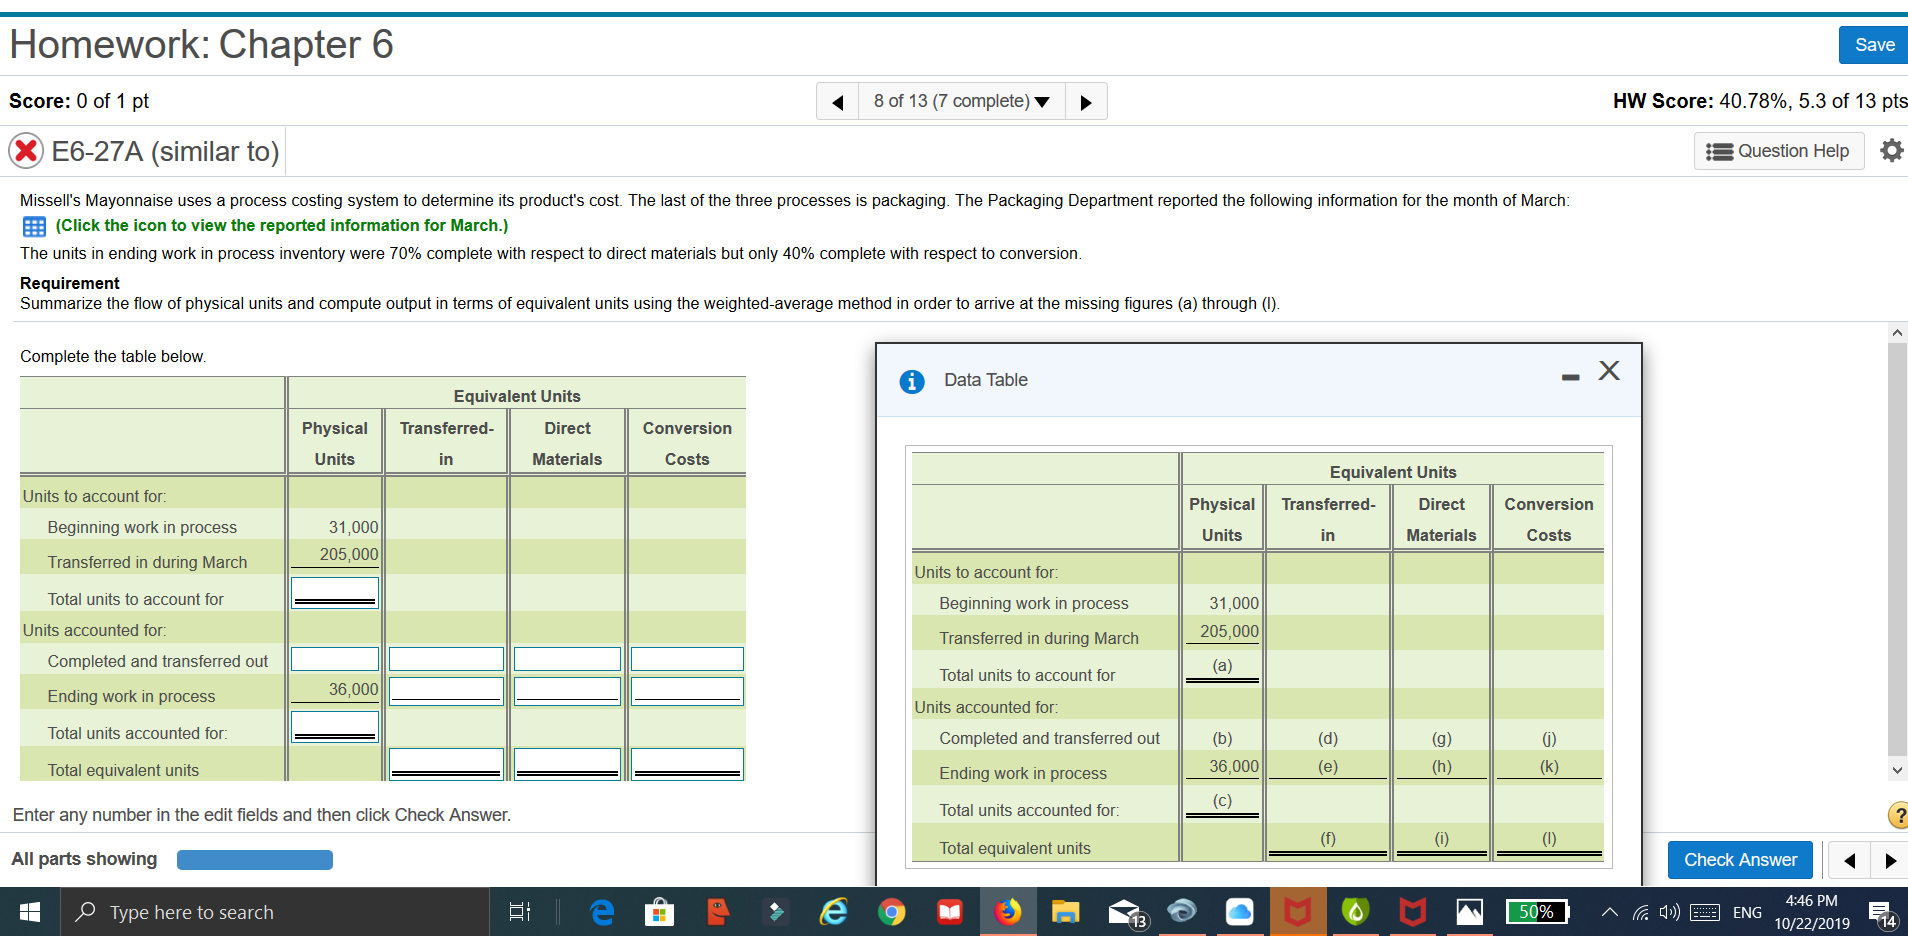Click the 36,000 value in the answer table
The image size is (1908, 936).
tap(353, 689)
